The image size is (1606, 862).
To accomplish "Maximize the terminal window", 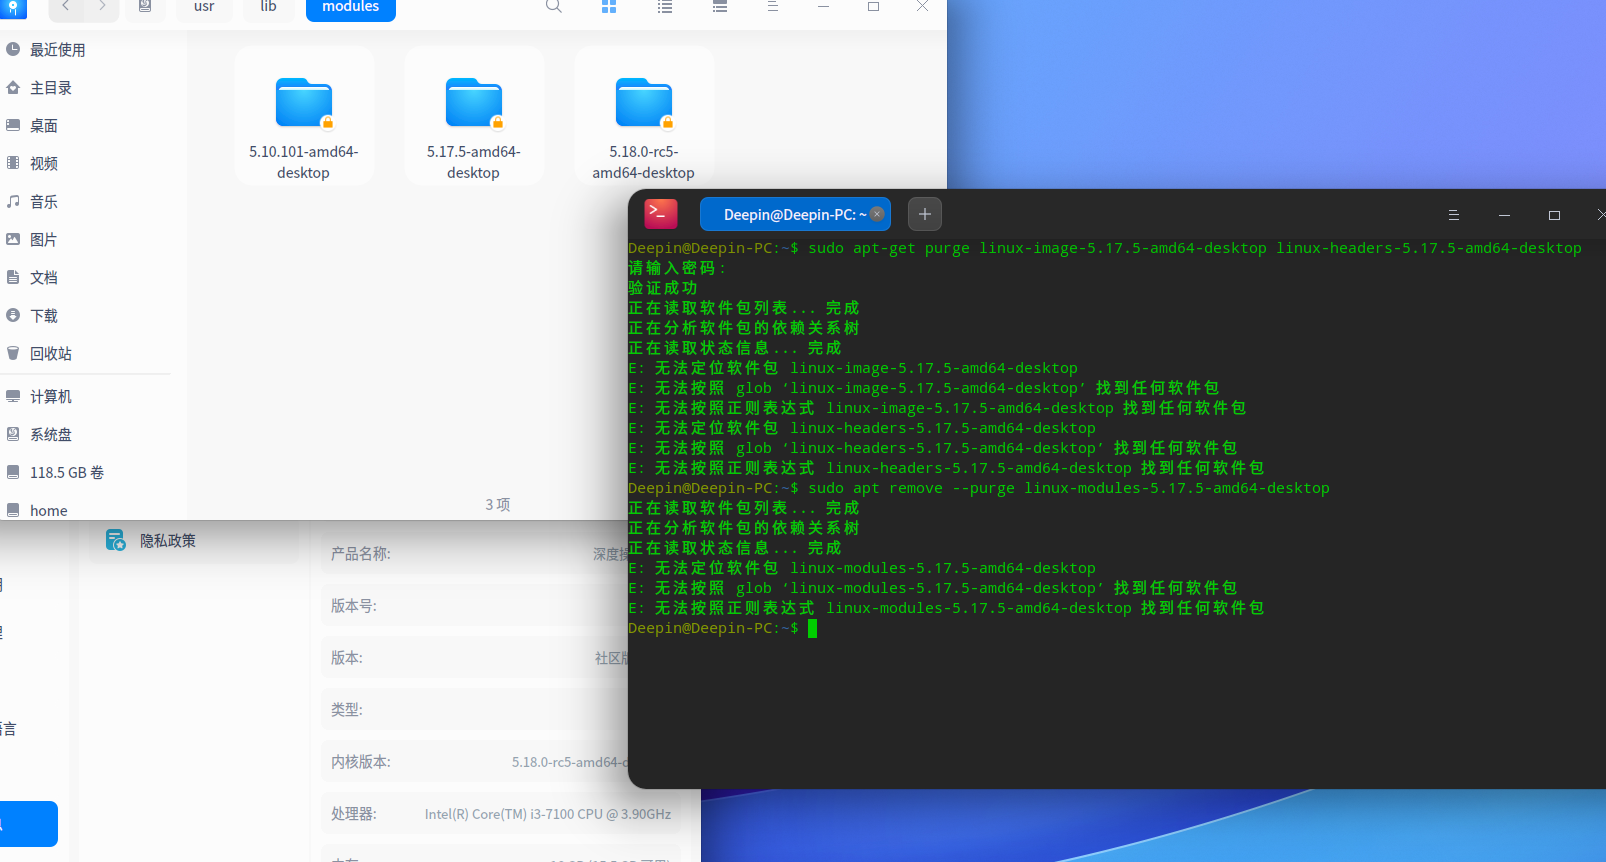I will (x=1554, y=215).
